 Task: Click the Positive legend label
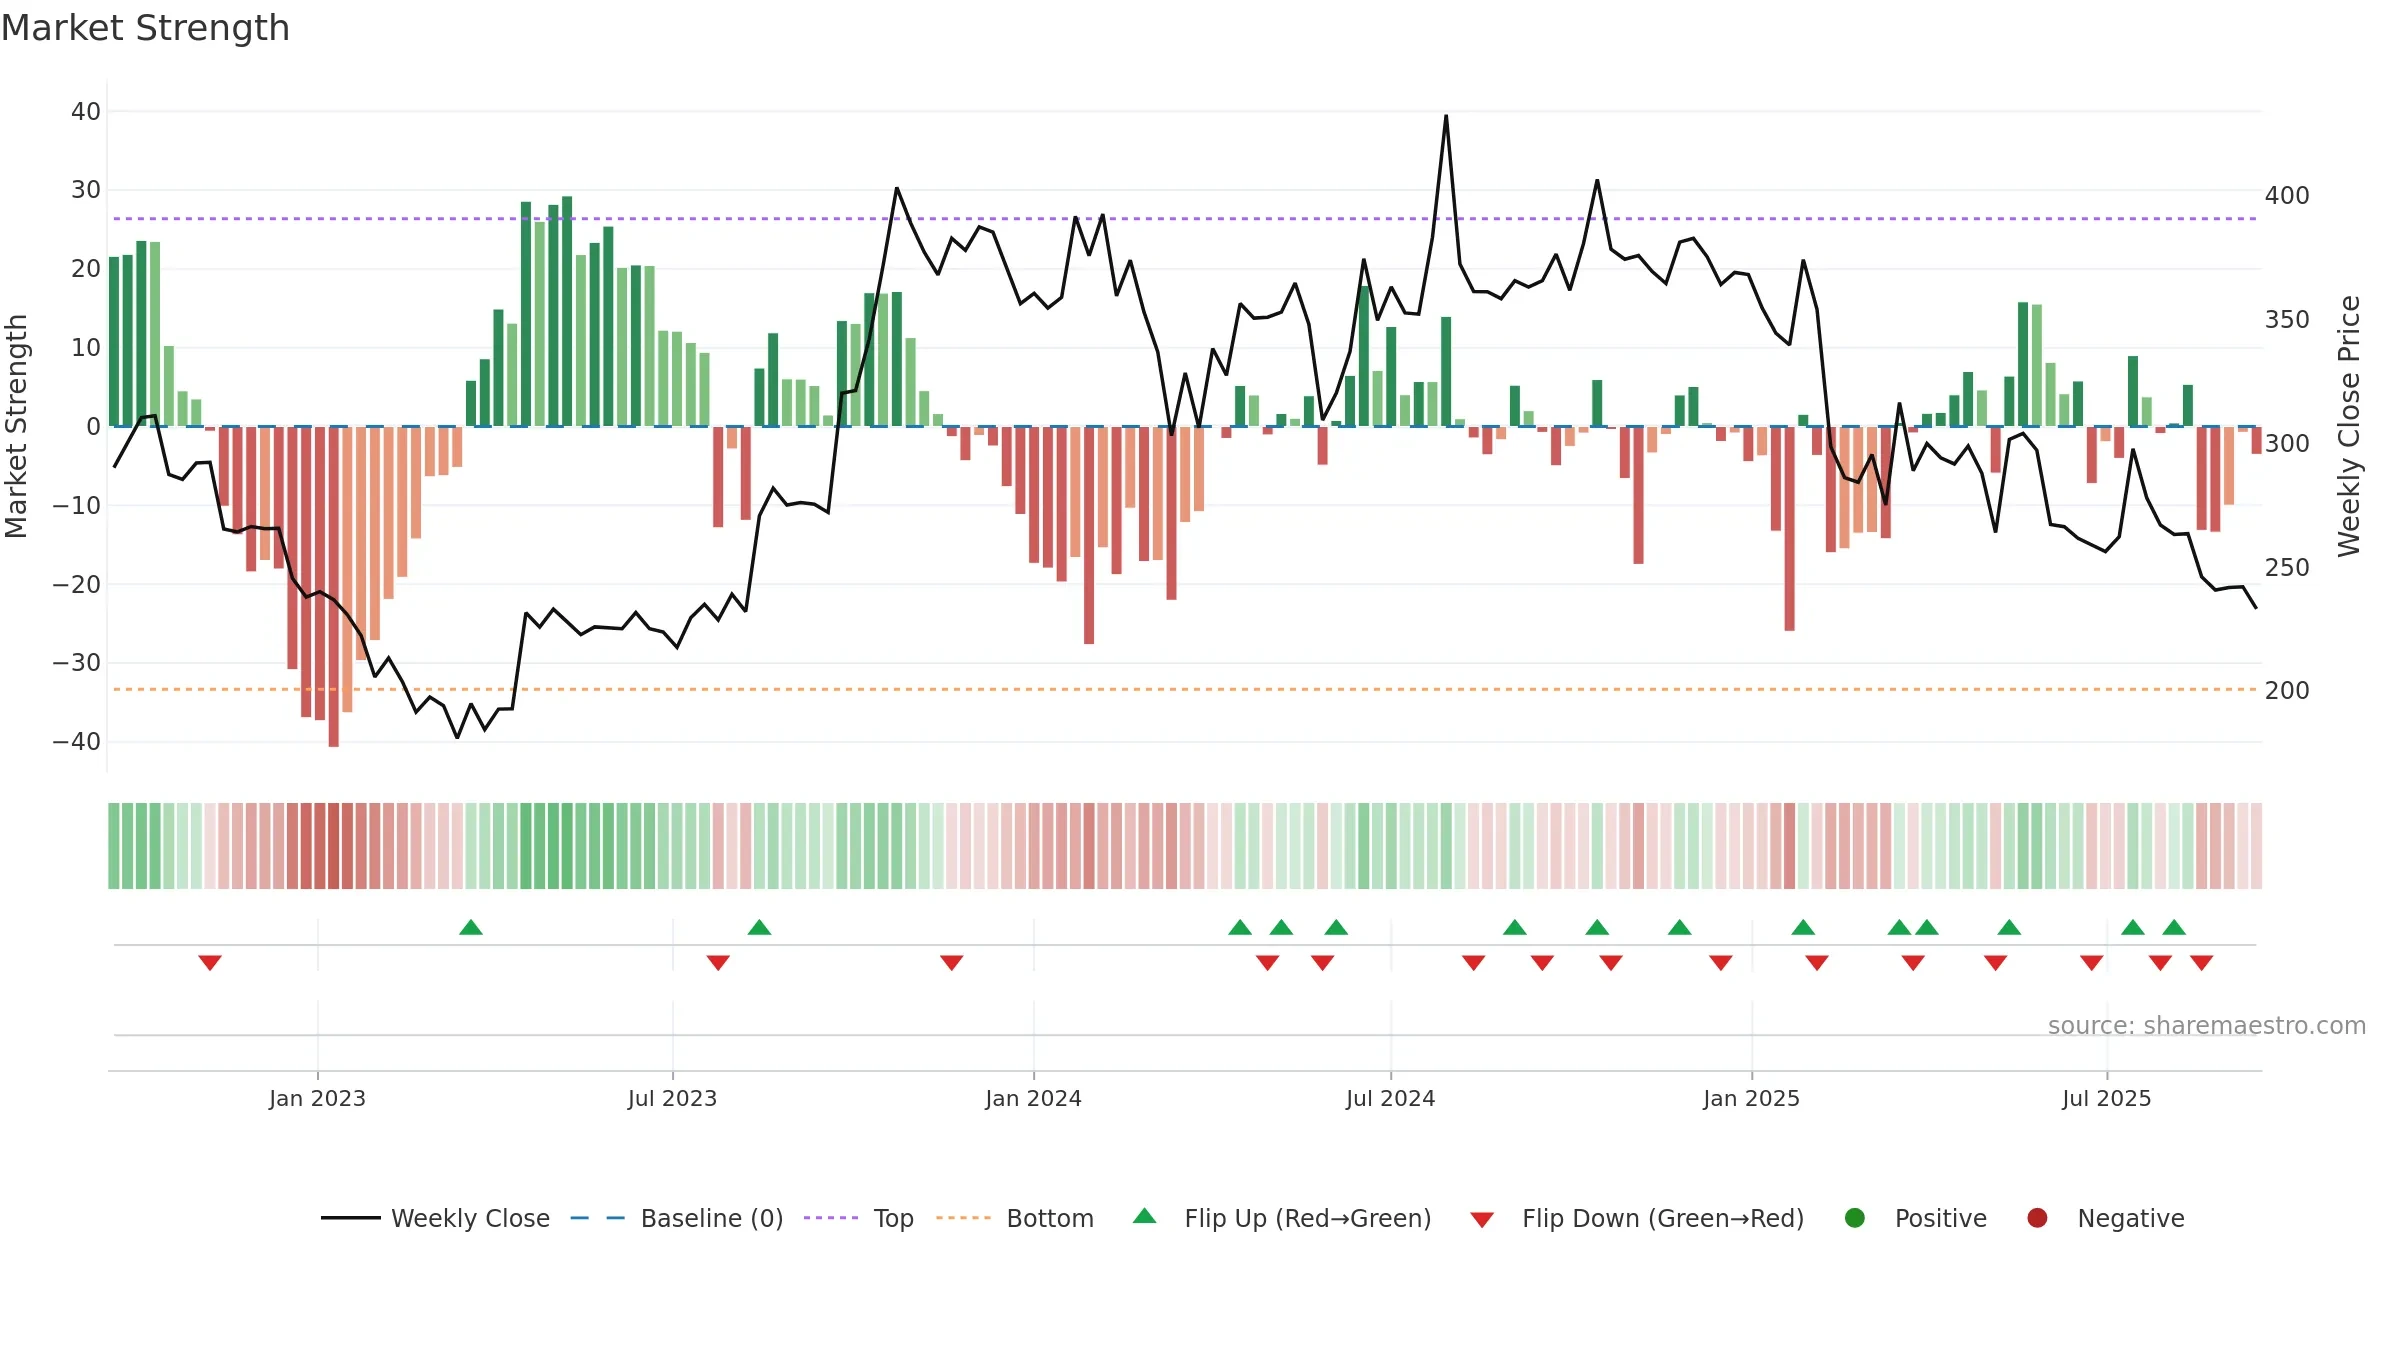pos(1940,1218)
